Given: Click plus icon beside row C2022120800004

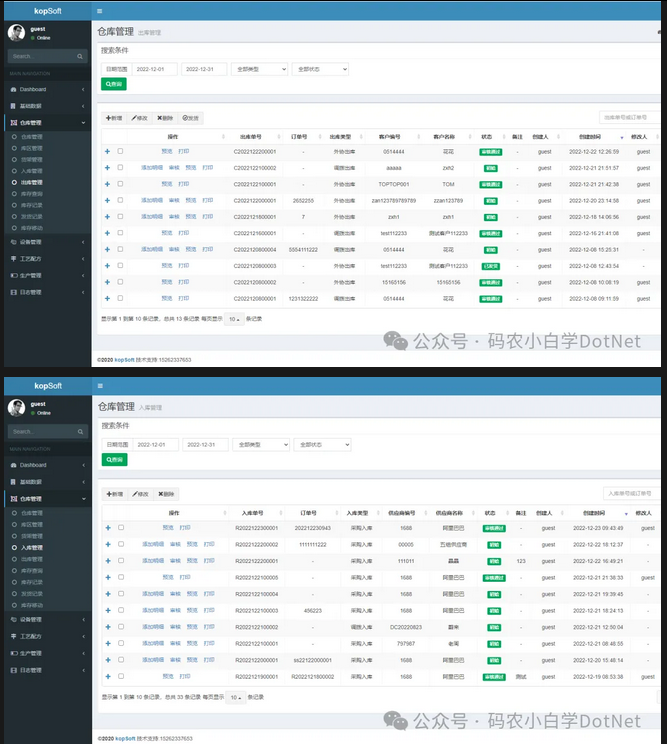Looking at the screenshot, I should pyautogui.click(x=107, y=249).
